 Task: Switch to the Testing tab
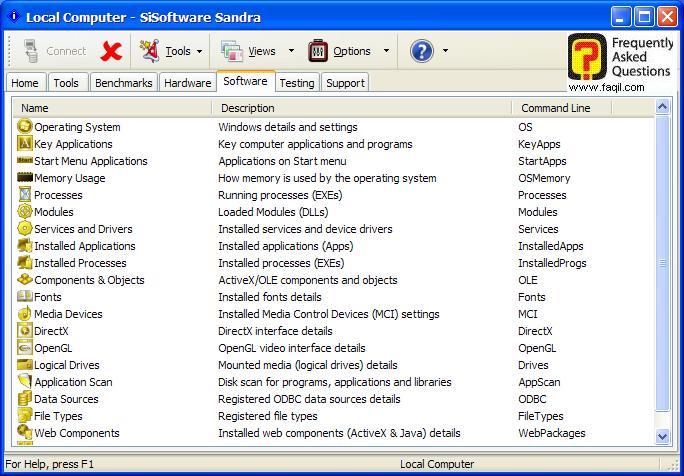(297, 82)
